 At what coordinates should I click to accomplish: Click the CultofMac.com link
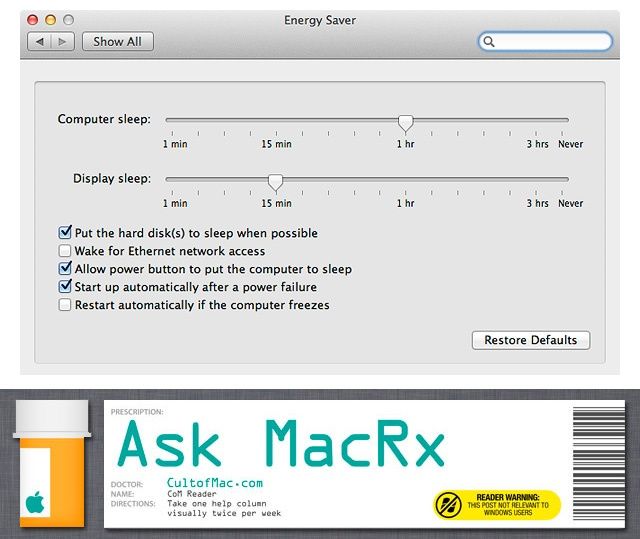click(x=215, y=483)
